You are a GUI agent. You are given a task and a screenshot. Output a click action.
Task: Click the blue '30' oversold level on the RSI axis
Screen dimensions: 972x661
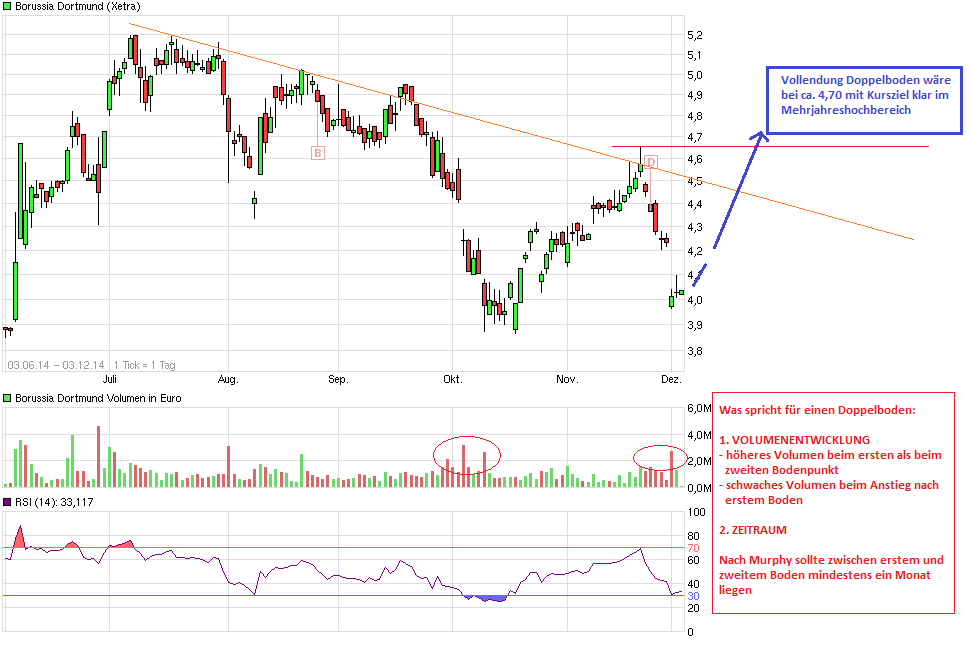(x=693, y=596)
